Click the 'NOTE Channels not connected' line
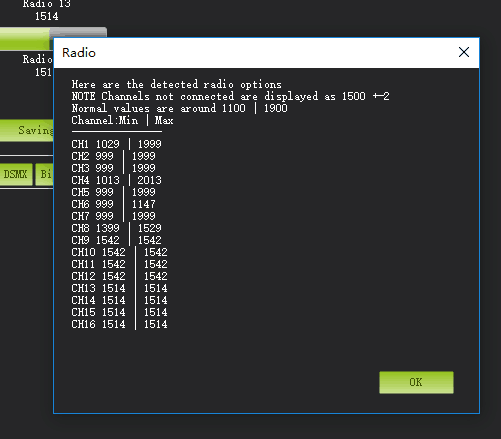Screen dimensions: 501x439 (230, 96)
